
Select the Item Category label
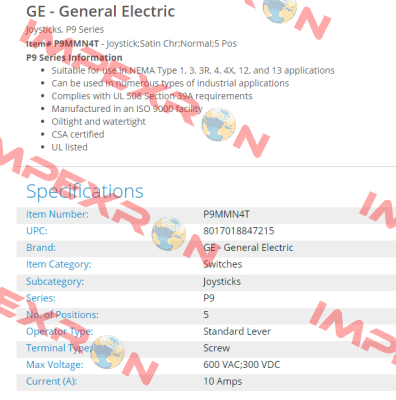58,265
